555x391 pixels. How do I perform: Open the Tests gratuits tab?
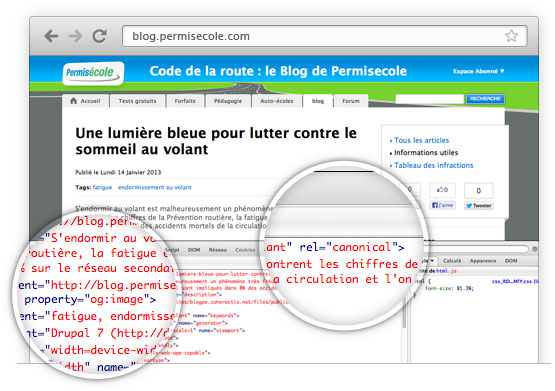[137, 101]
